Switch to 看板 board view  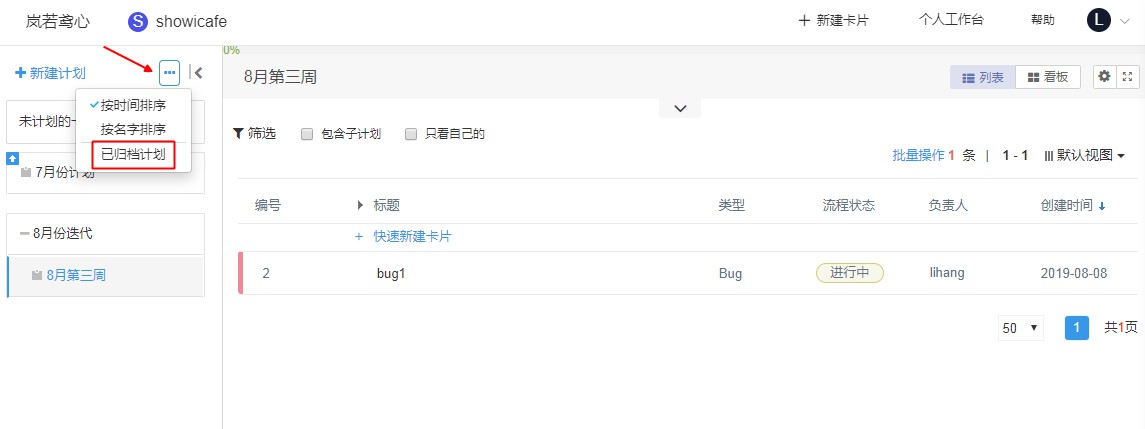[x=1047, y=77]
